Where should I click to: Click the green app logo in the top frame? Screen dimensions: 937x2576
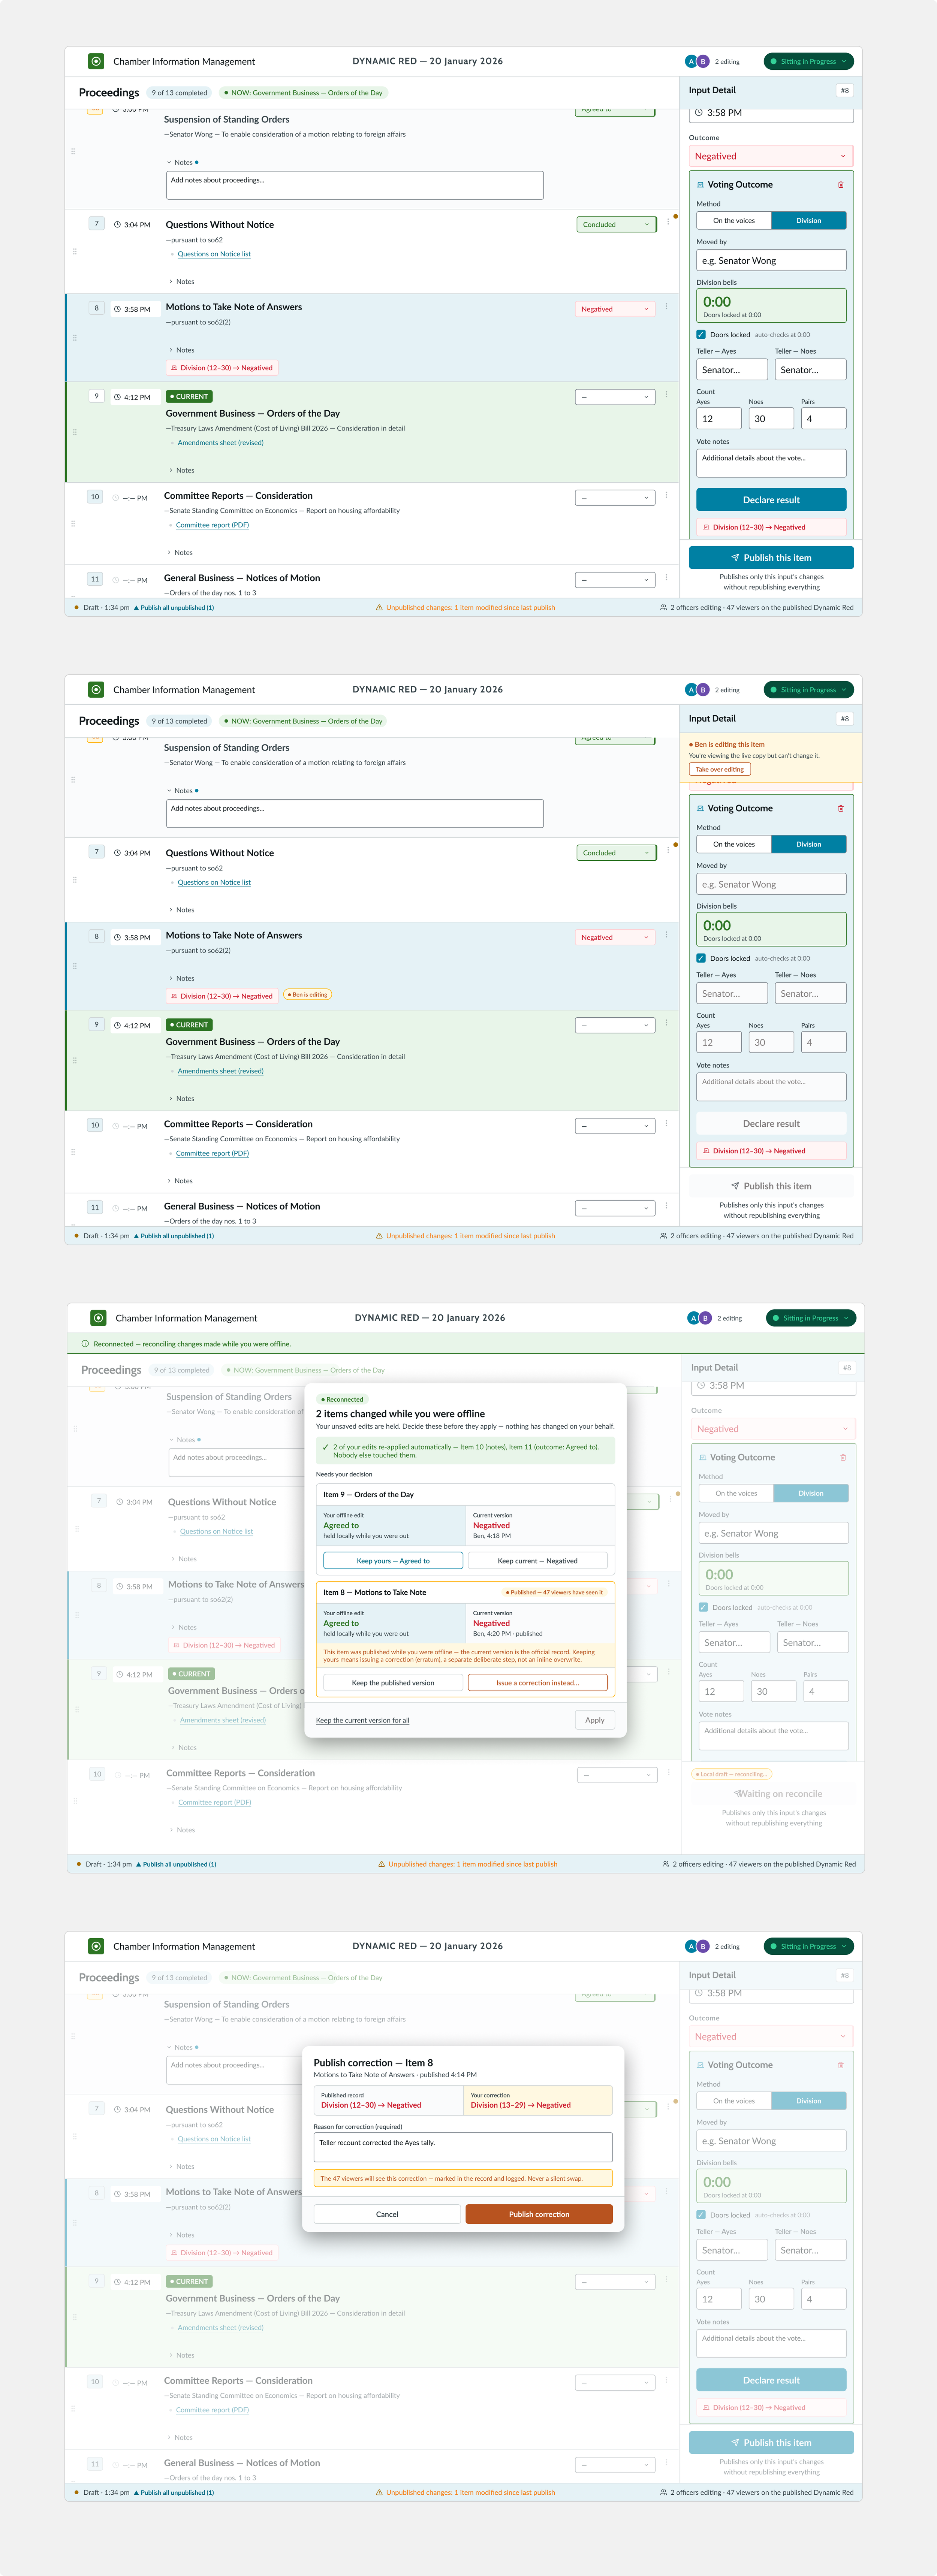pos(96,61)
